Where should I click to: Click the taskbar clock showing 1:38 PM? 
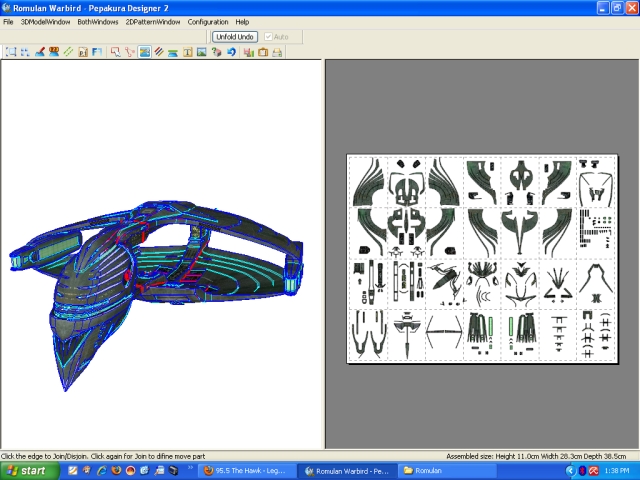(x=617, y=471)
